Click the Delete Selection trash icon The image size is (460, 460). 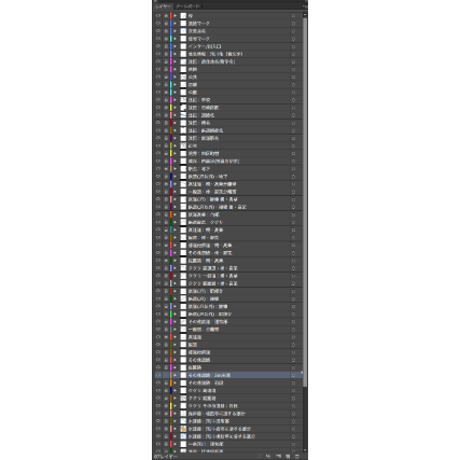point(297,456)
